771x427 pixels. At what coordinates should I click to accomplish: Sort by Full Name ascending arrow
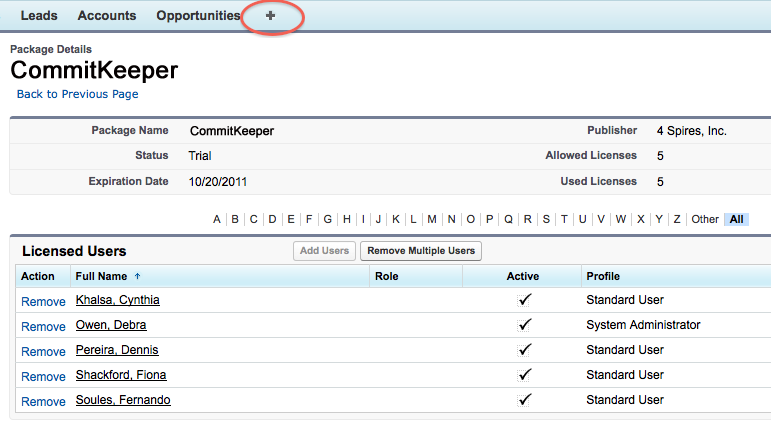pyautogui.click(x=137, y=276)
